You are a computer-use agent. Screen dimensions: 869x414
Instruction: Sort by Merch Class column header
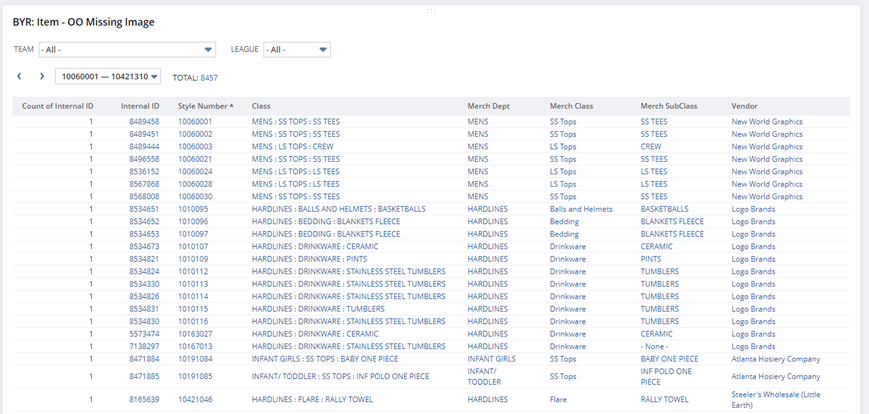571,106
